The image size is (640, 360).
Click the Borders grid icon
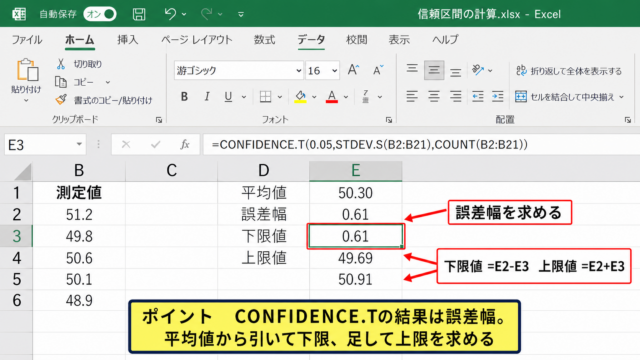pyautogui.click(x=266, y=97)
